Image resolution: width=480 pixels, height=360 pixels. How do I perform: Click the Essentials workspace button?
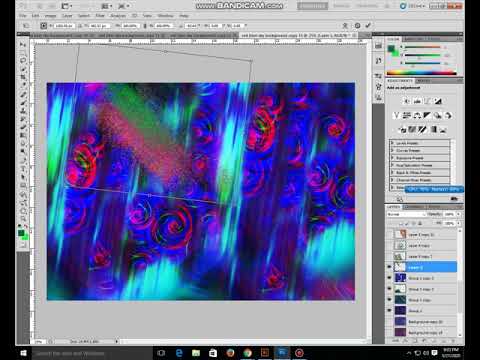click(312, 6)
